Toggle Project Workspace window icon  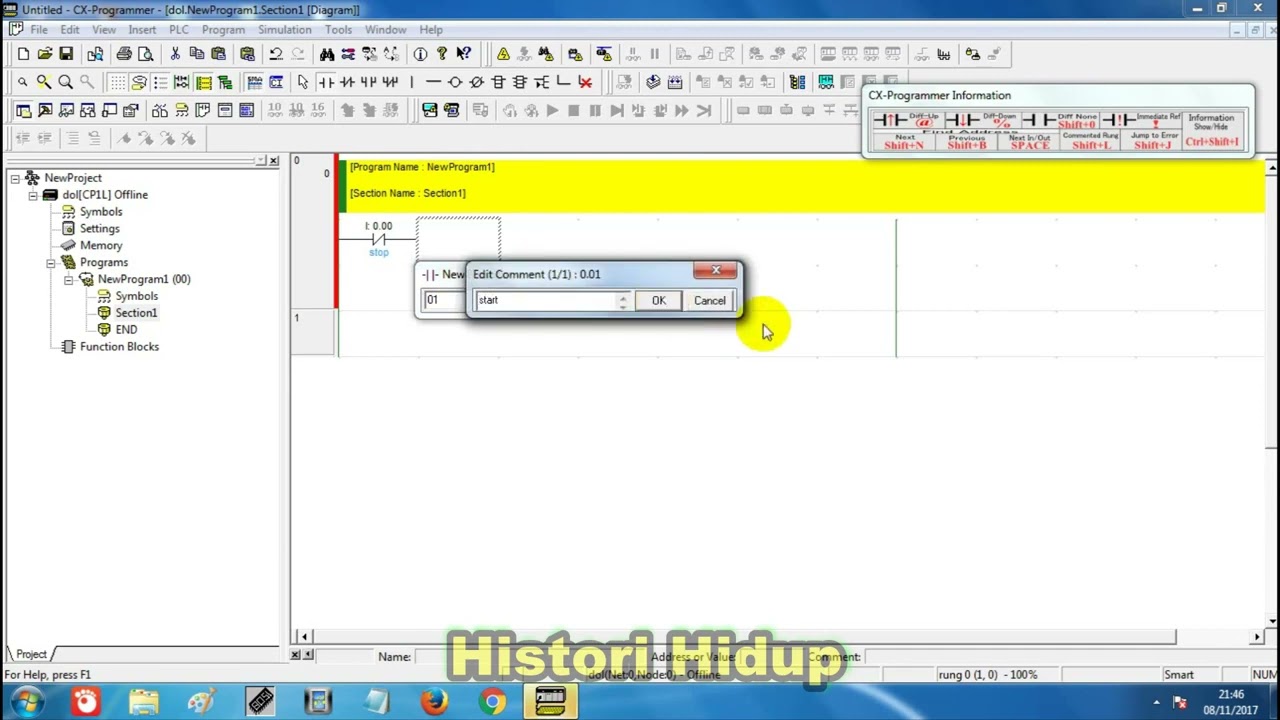click(23, 110)
